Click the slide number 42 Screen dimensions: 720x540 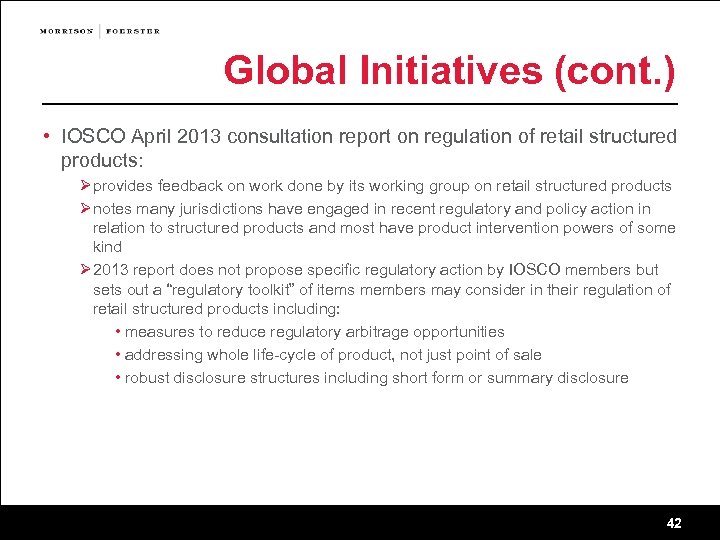coord(674,523)
